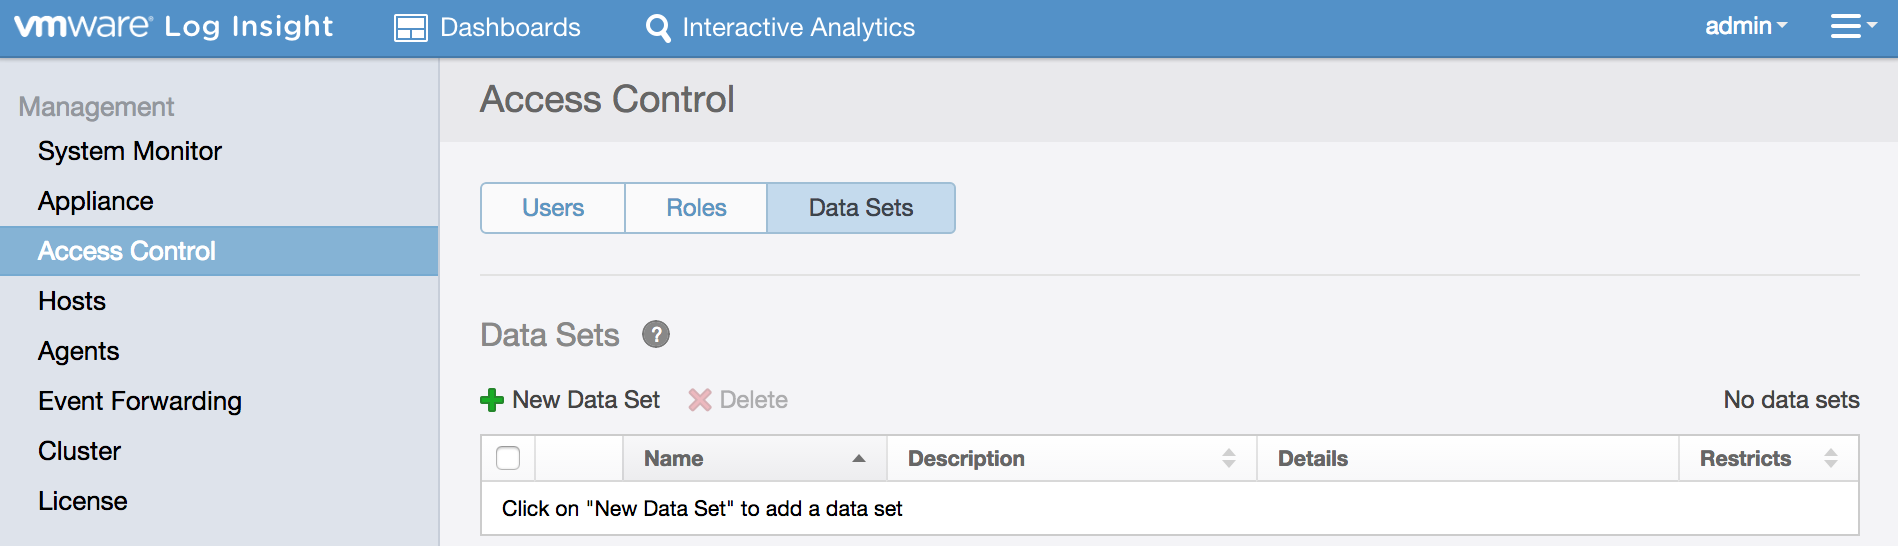This screenshot has width=1898, height=546.
Task: Toggle the select-all data sets checkbox
Action: [x=508, y=458]
